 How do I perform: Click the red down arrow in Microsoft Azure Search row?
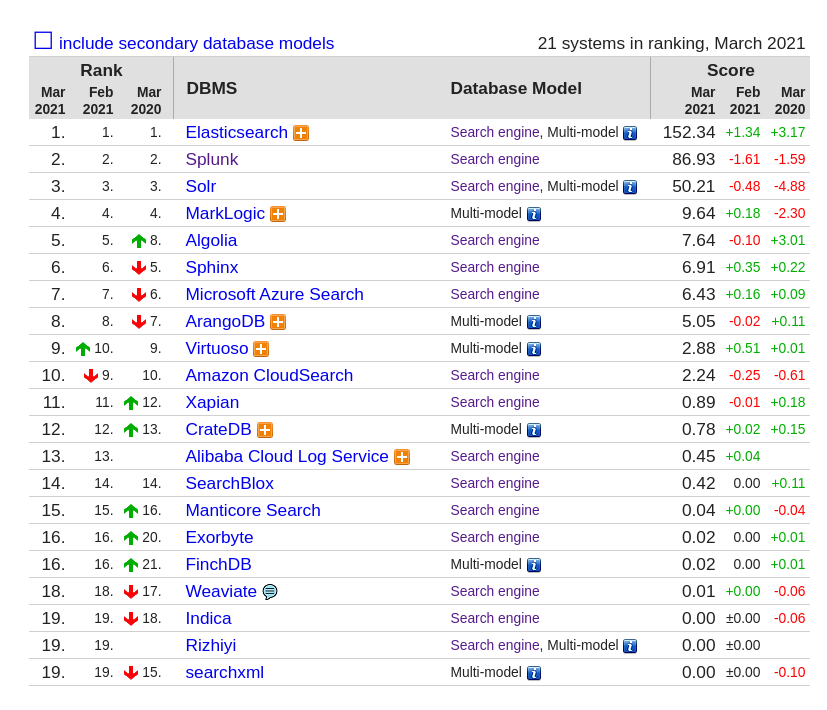pos(139,295)
